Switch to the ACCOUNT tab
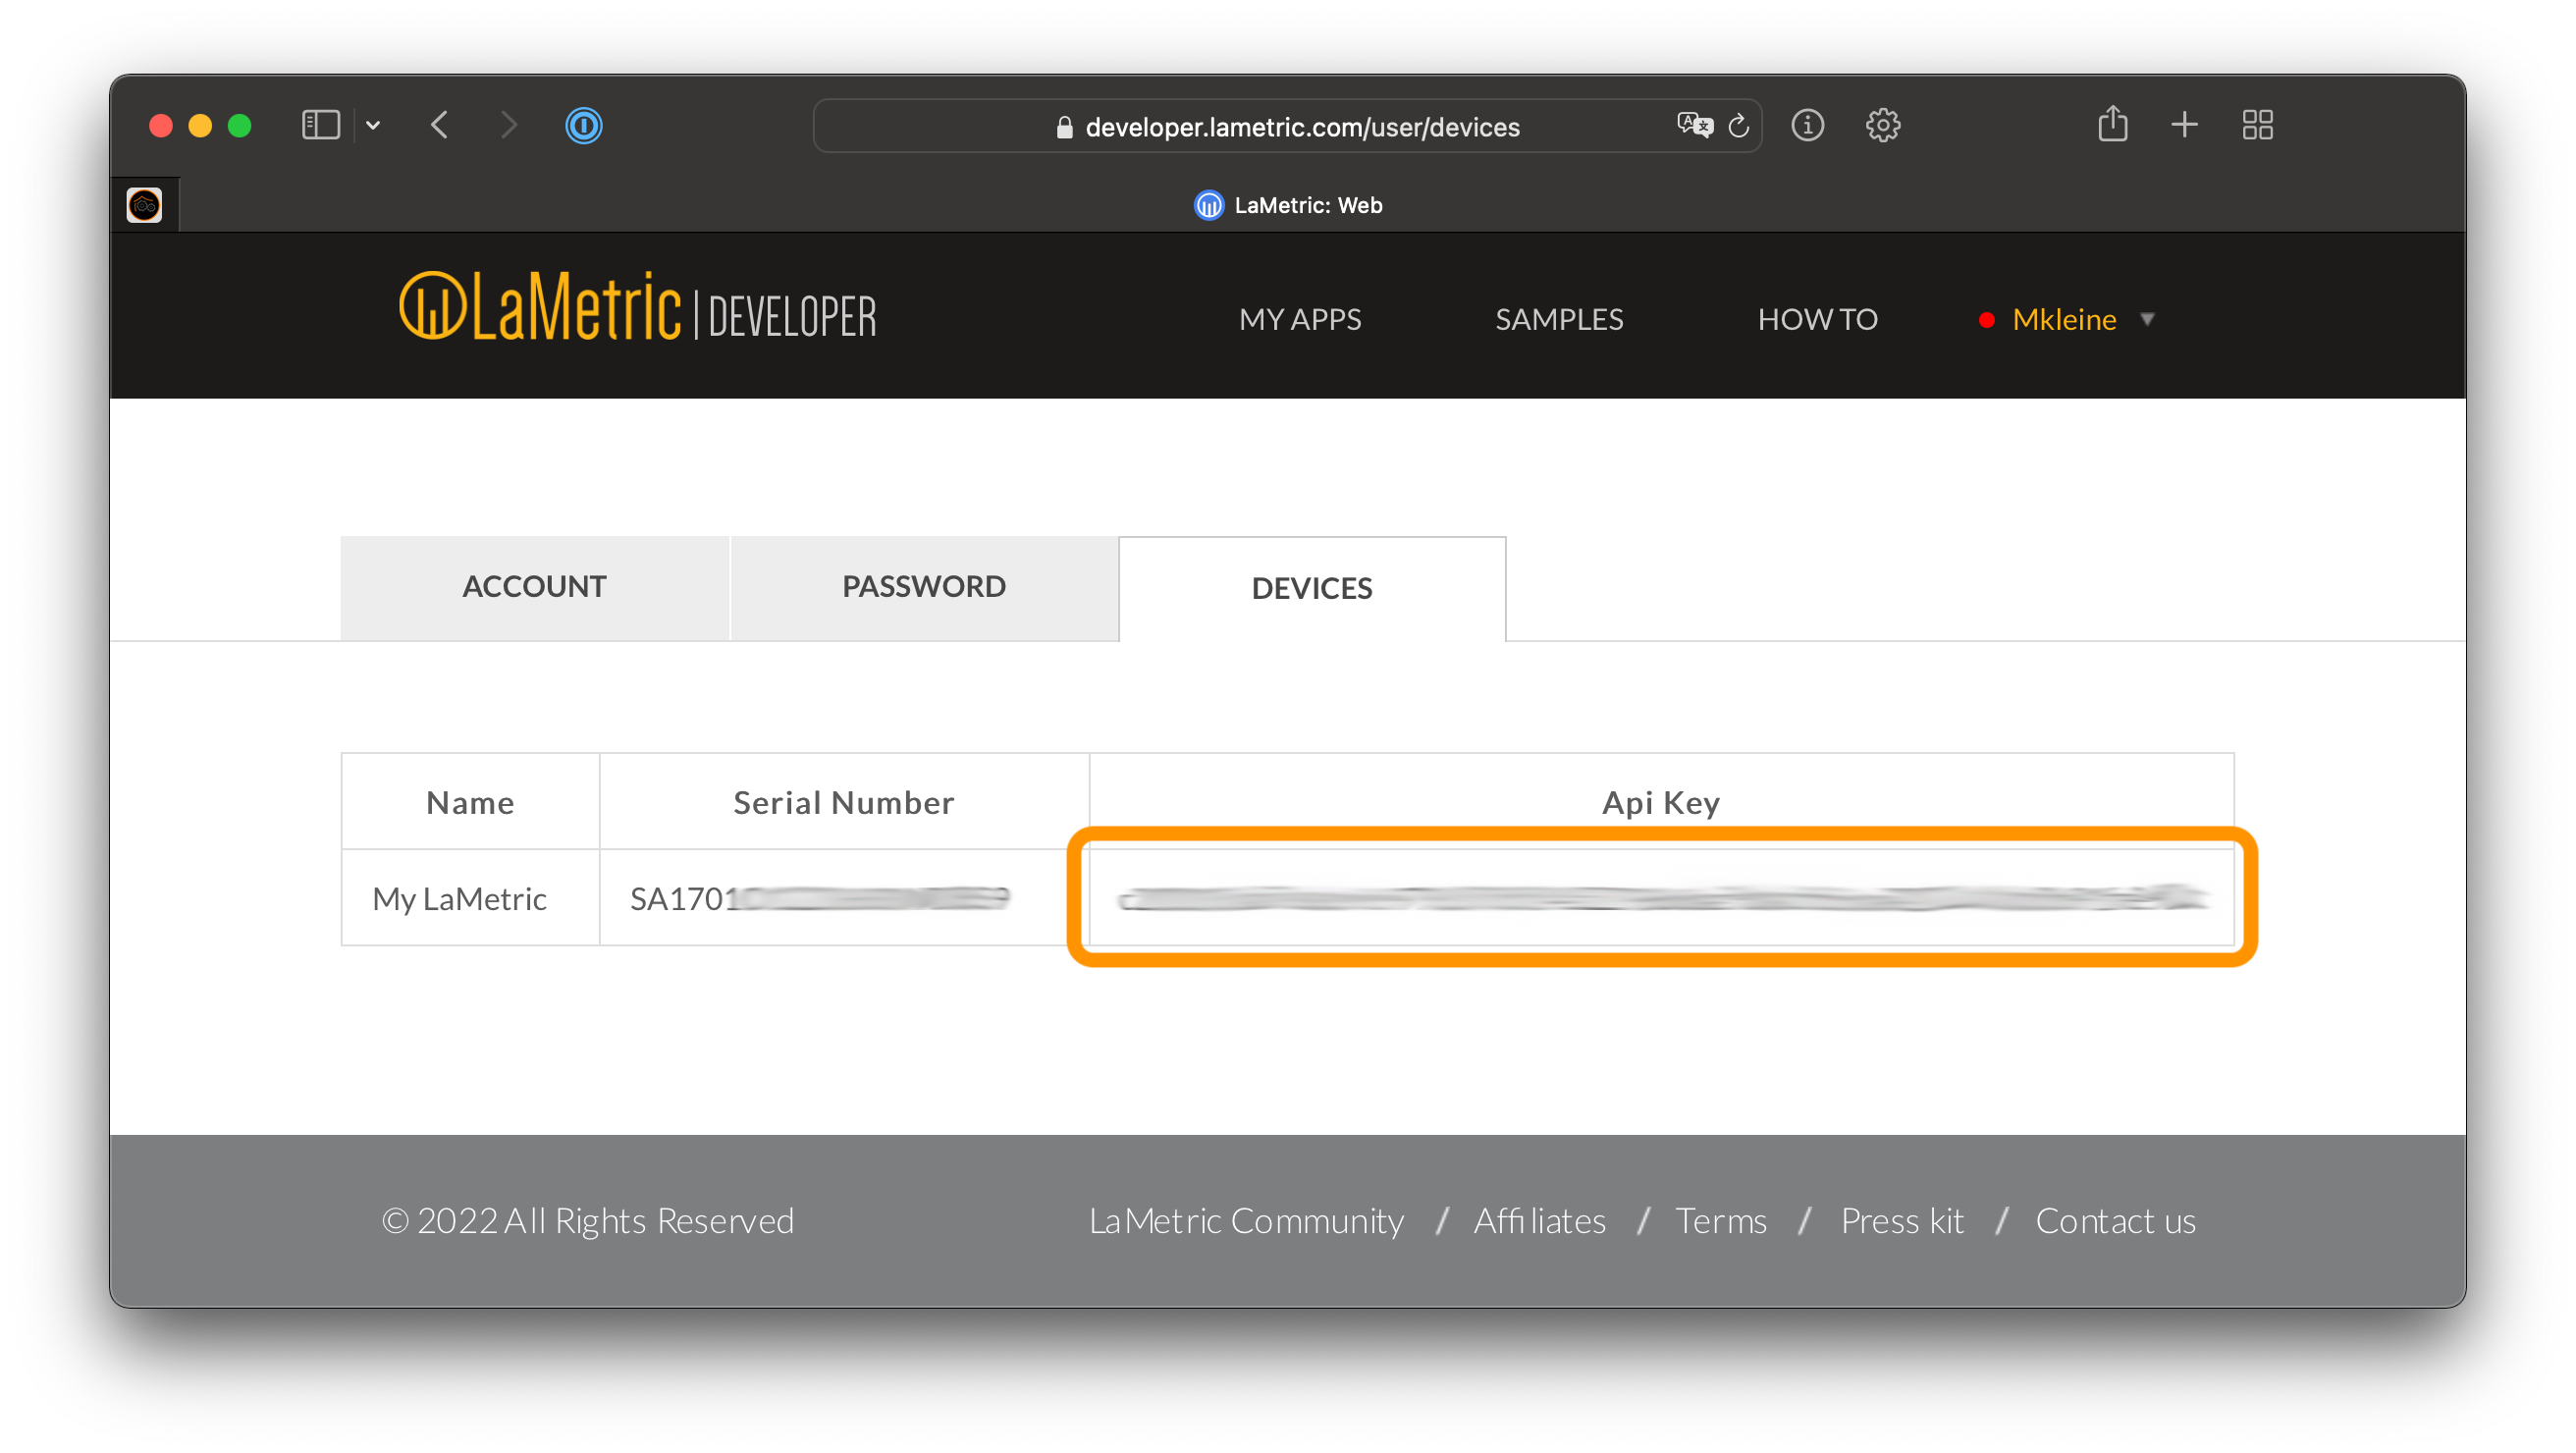Image resolution: width=2576 pixels, height=1453 pixels. point(534,587)
